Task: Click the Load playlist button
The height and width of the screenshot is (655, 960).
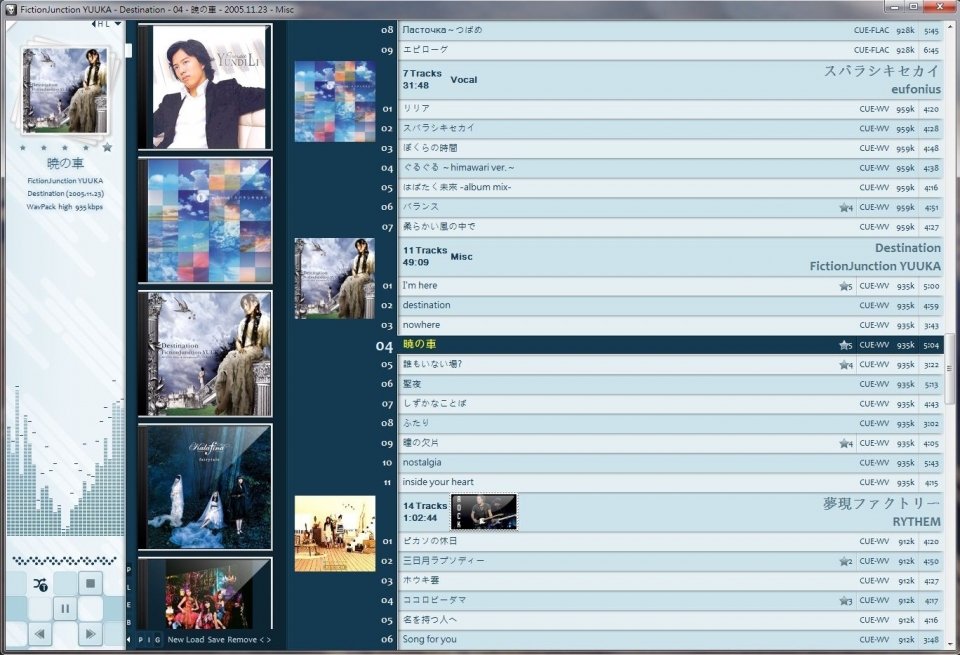Action: pos(195,640)
